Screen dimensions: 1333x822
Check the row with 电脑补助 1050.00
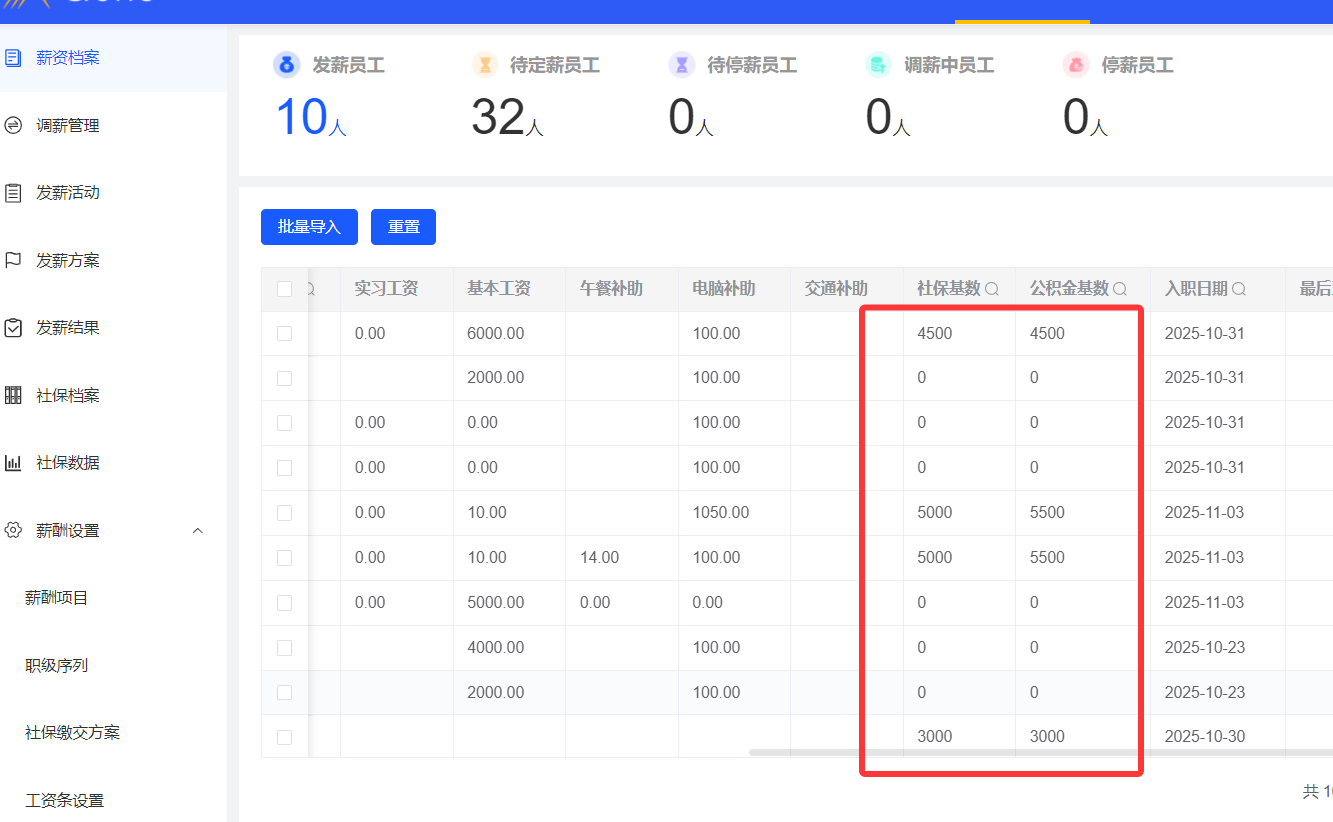(284, 513)
